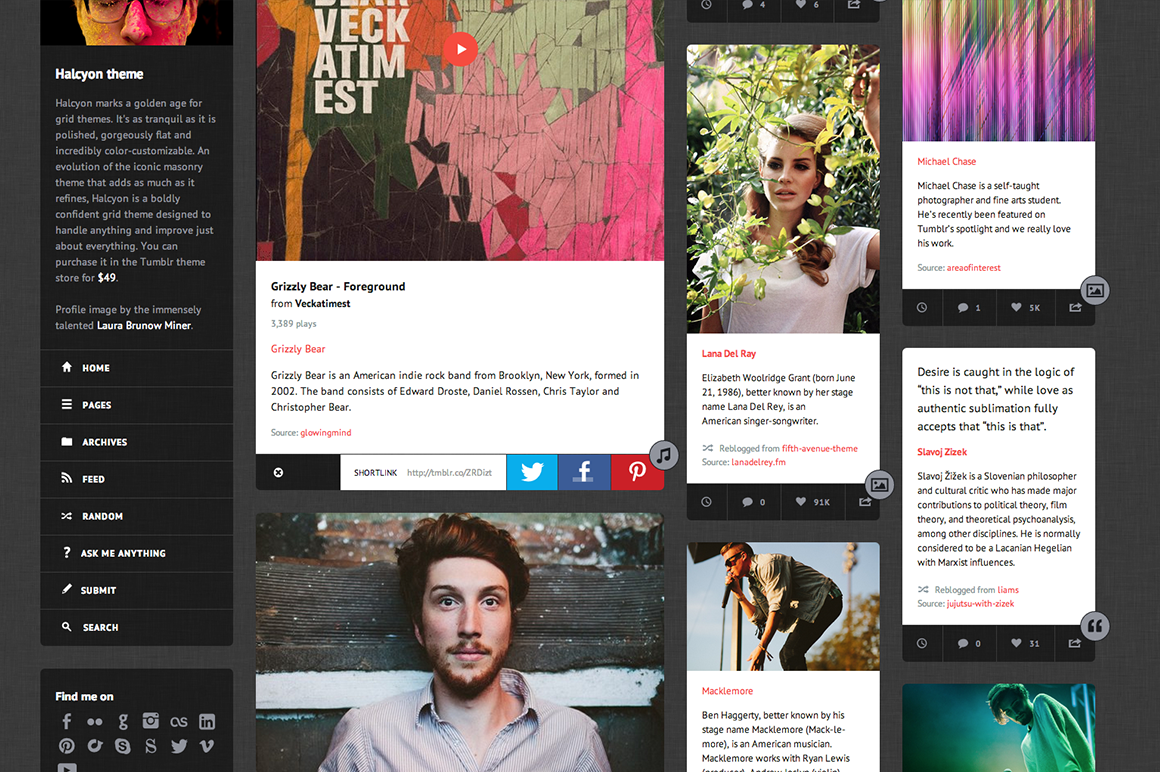This screenshot has height=772, width=1160.
Task: Like the Slavoj Zizek post with 31 hearts
Action: [1025, 643]
